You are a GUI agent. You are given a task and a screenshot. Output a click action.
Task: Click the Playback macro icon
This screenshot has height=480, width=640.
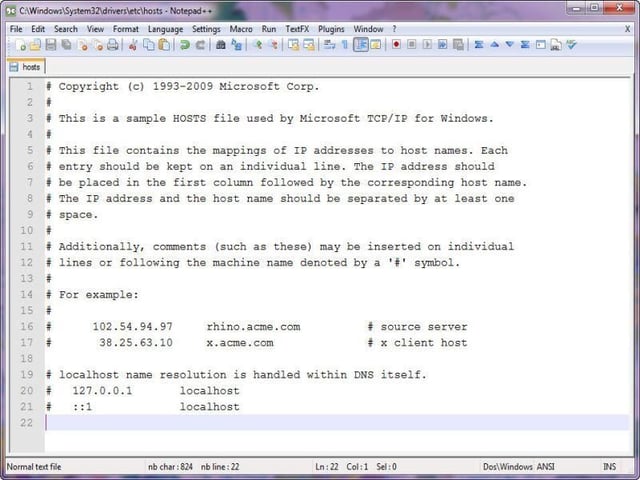coord(427,44)
